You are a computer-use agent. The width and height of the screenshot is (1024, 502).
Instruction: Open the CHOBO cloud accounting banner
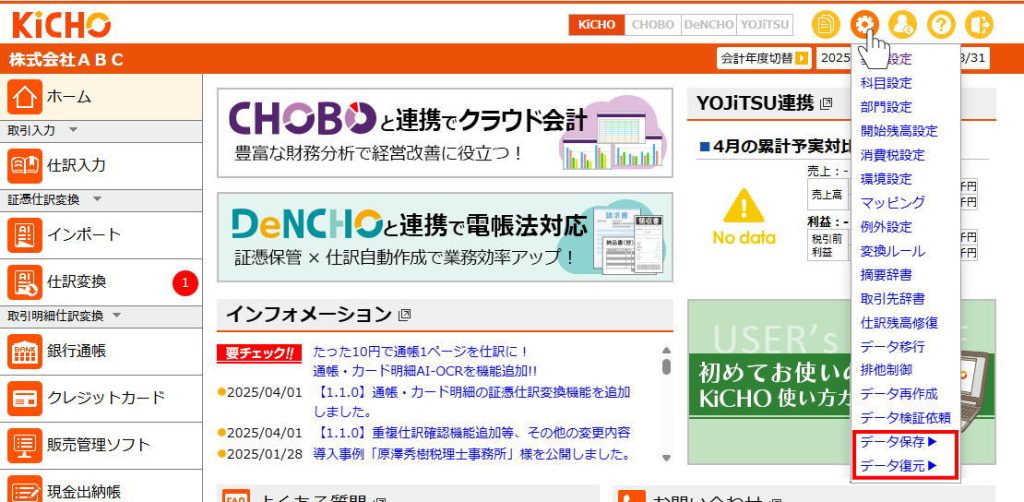click(445, 133)
